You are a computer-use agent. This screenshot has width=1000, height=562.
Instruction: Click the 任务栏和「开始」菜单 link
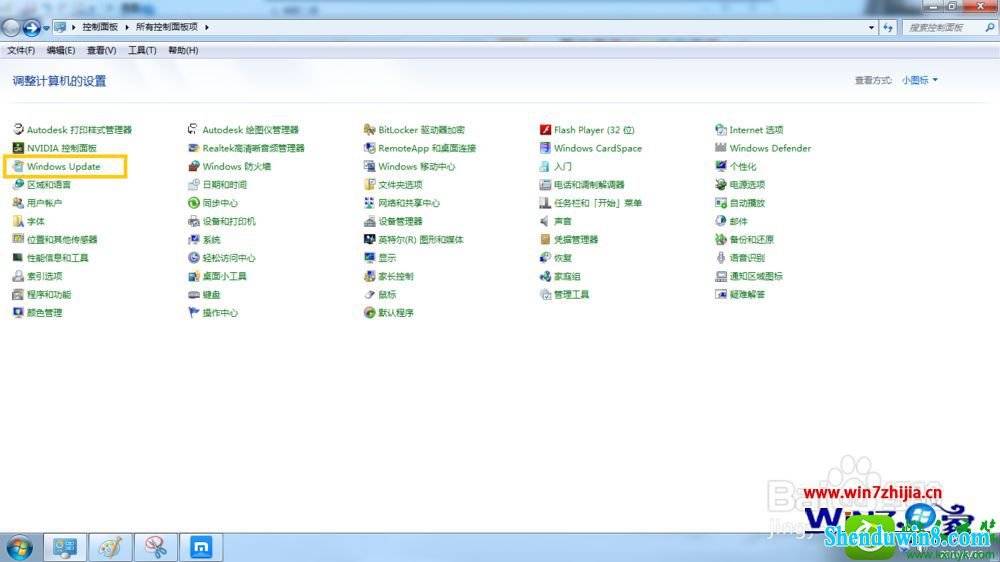click(x=598, y=203)
